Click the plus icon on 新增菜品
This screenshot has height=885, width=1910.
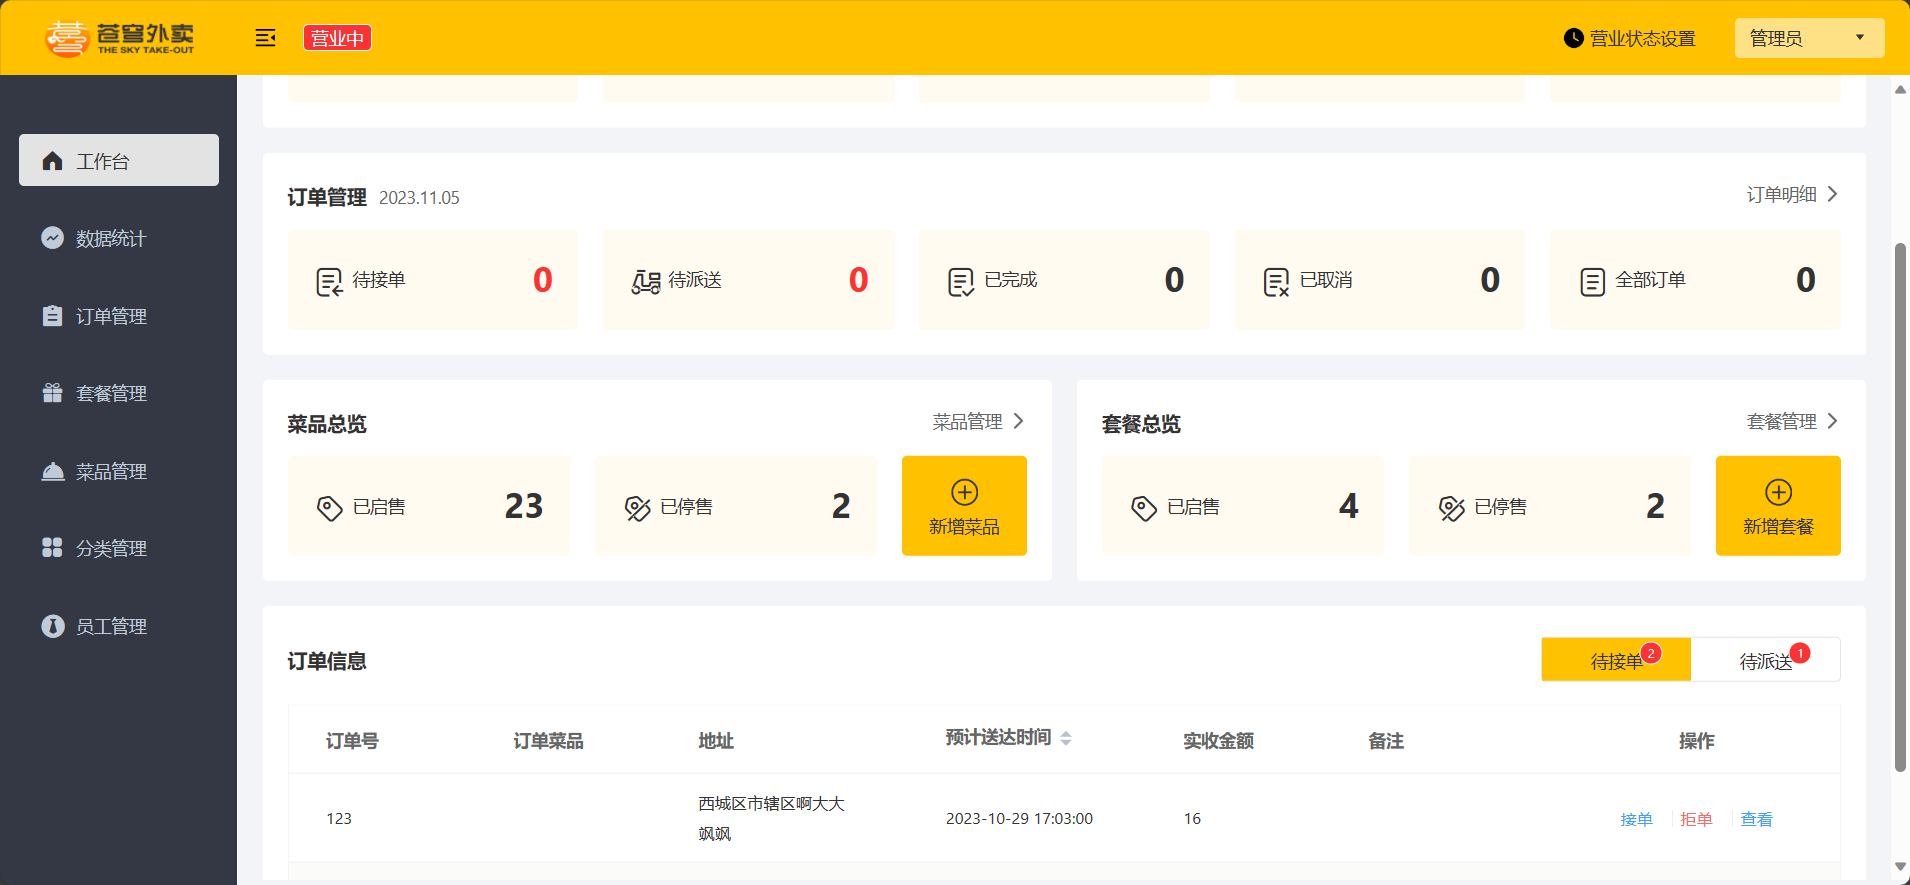pos(964,492)
